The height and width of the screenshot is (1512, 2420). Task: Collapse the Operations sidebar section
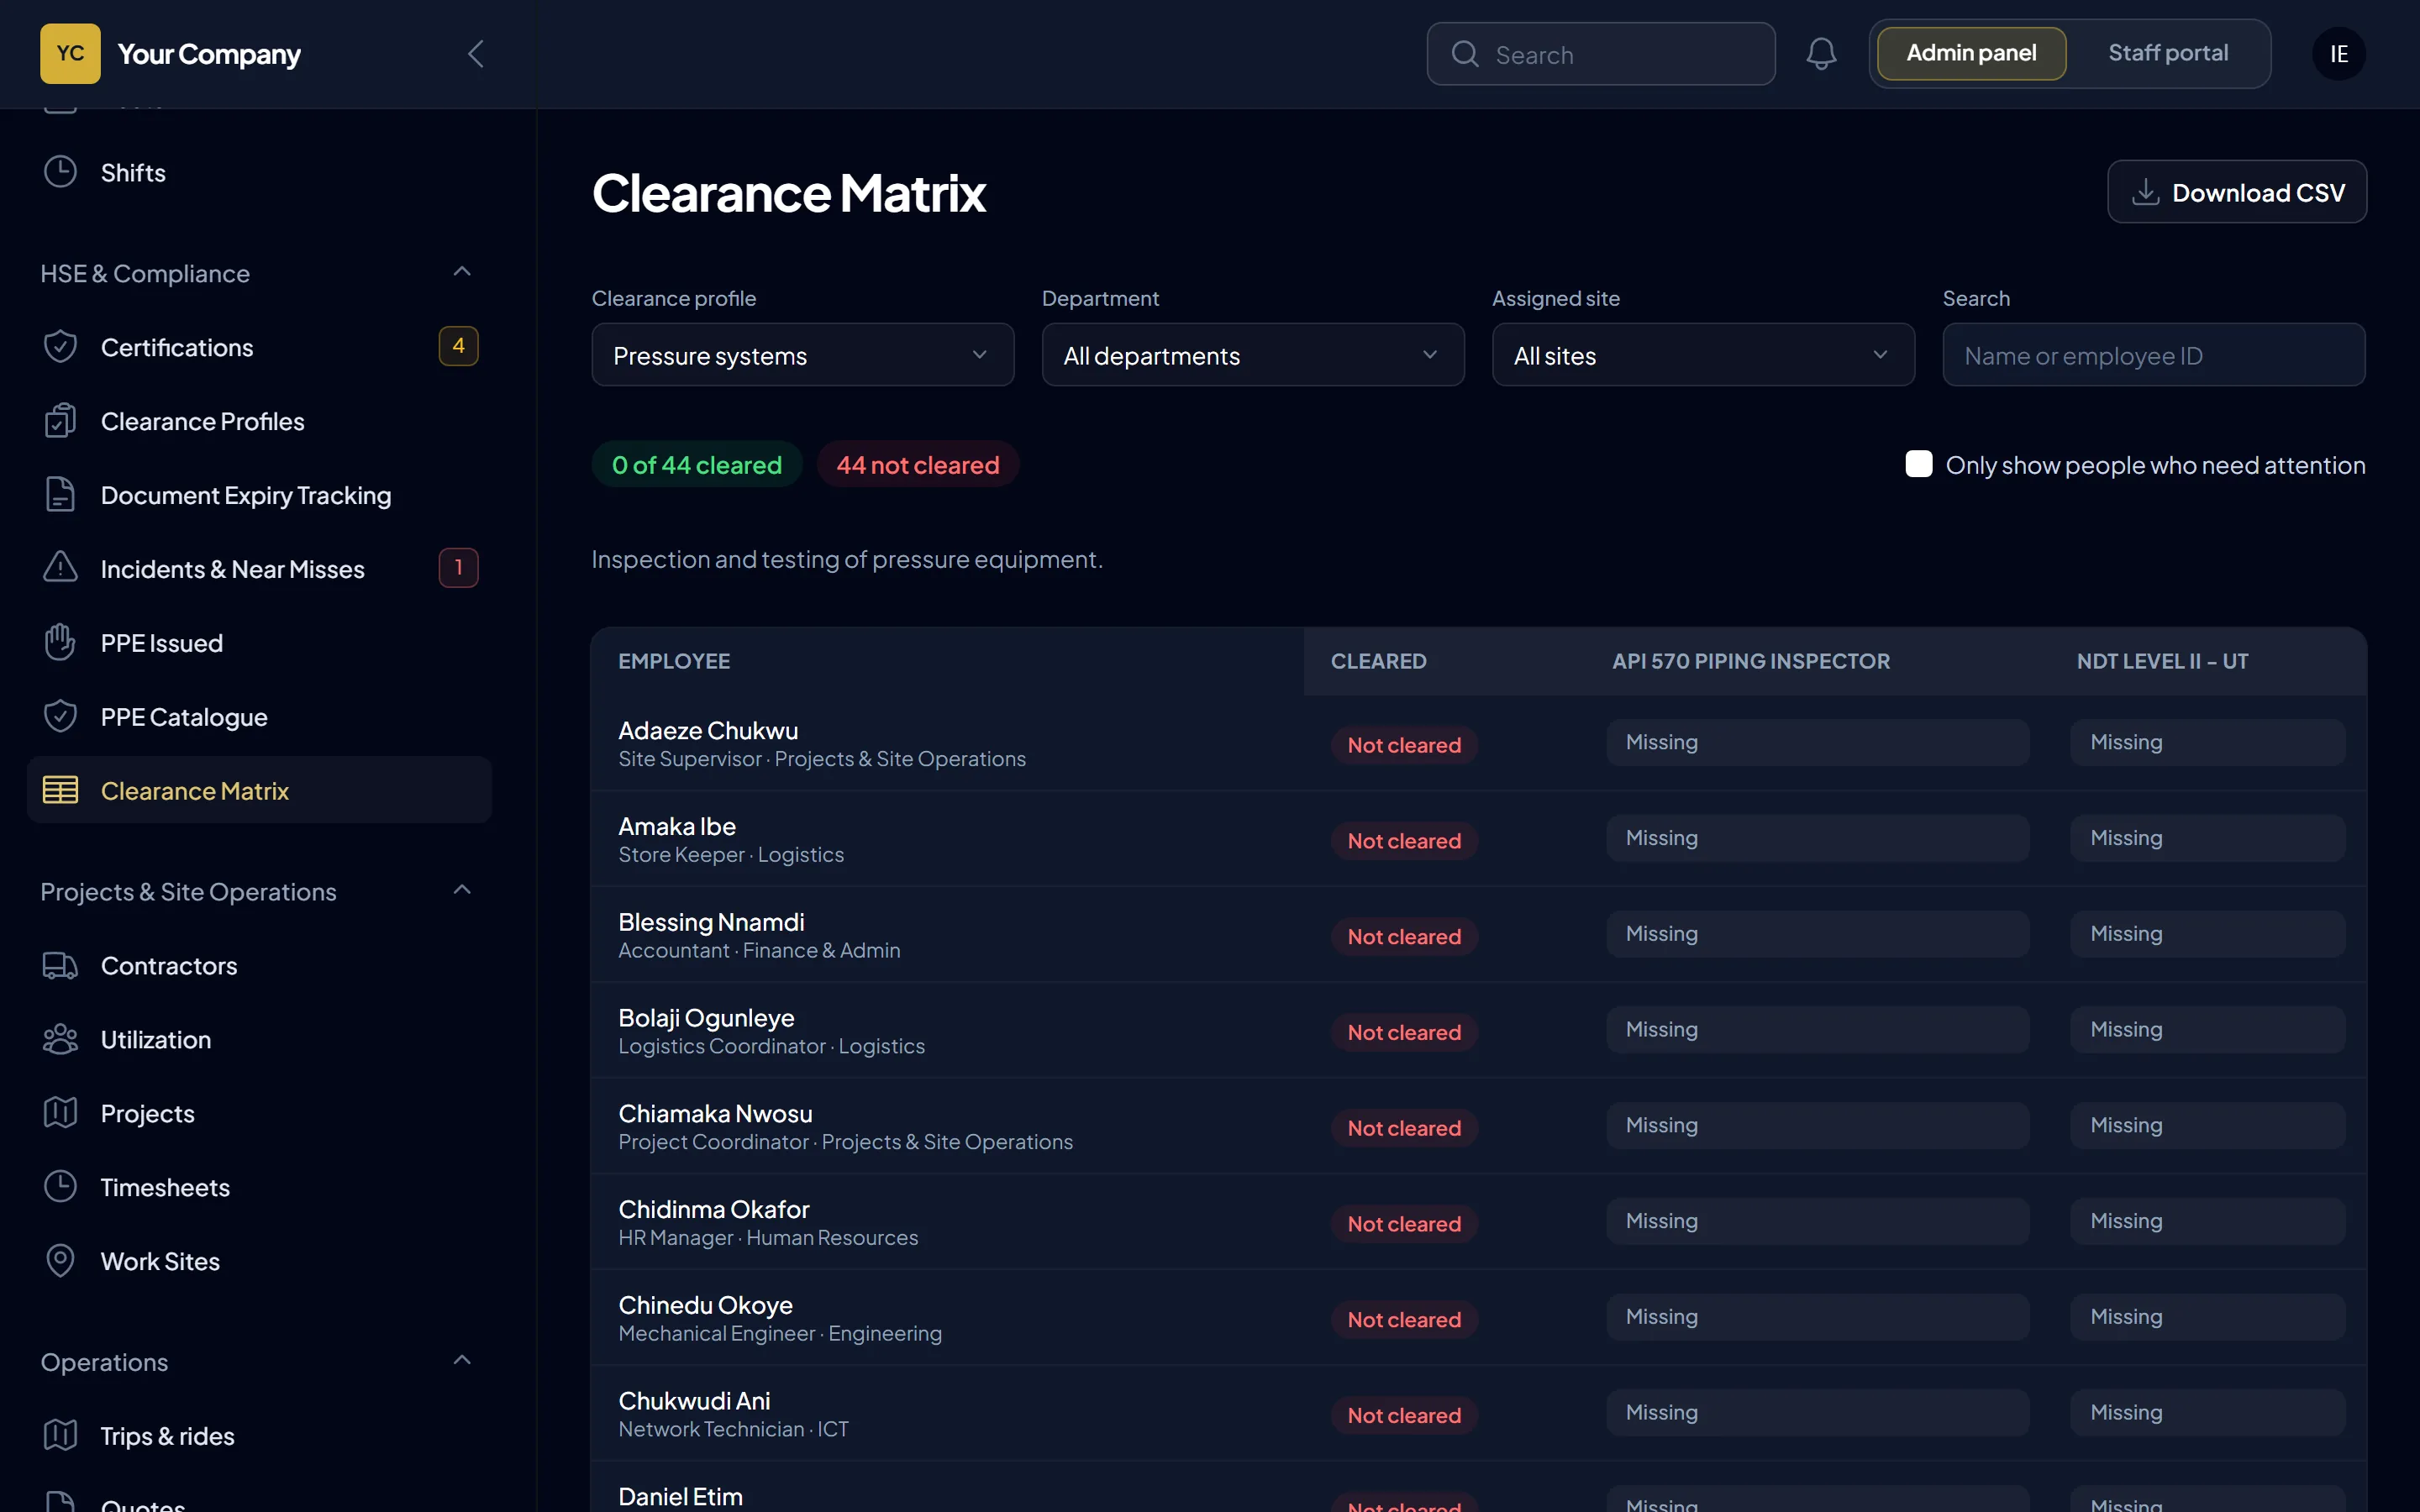click(x=462, y=1360)
